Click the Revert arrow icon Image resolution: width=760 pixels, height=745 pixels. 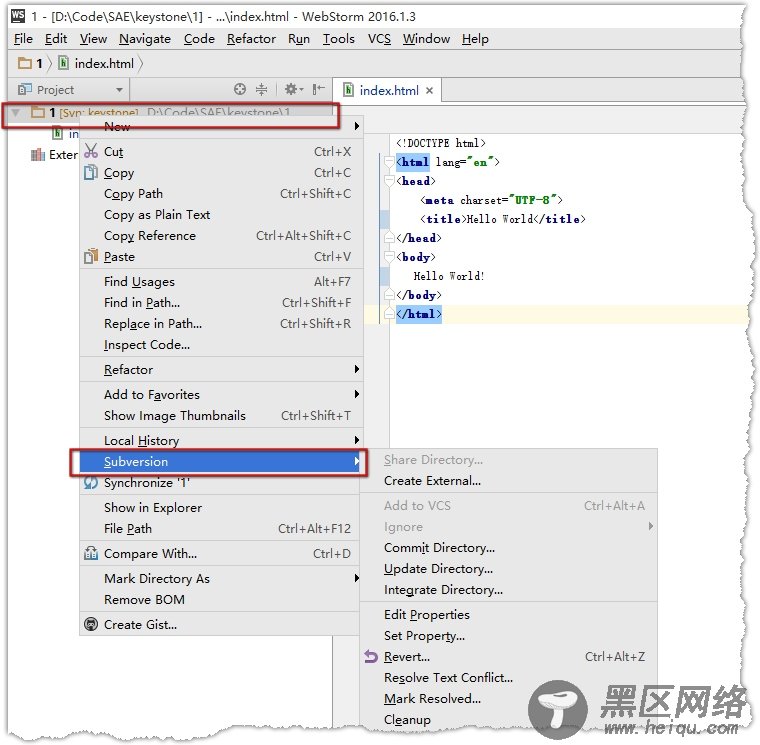(x=371, y=656)
